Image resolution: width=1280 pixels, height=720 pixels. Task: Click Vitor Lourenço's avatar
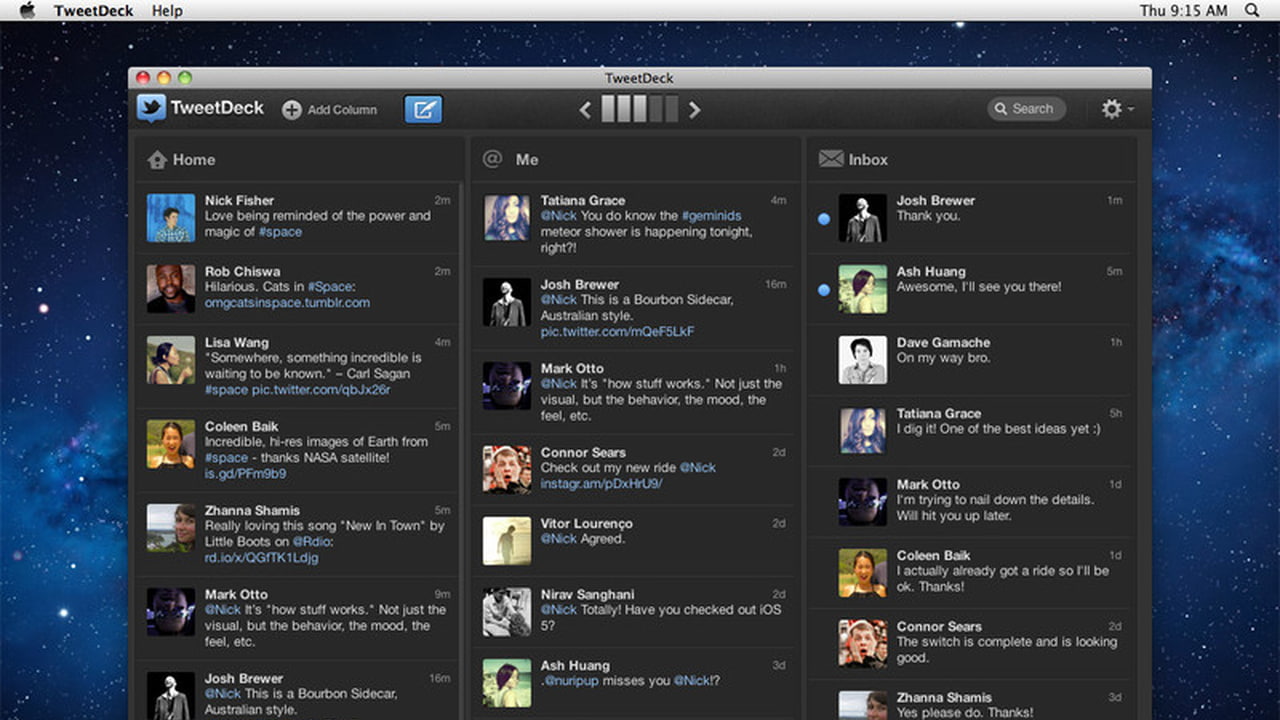click(x=507, y=541)
